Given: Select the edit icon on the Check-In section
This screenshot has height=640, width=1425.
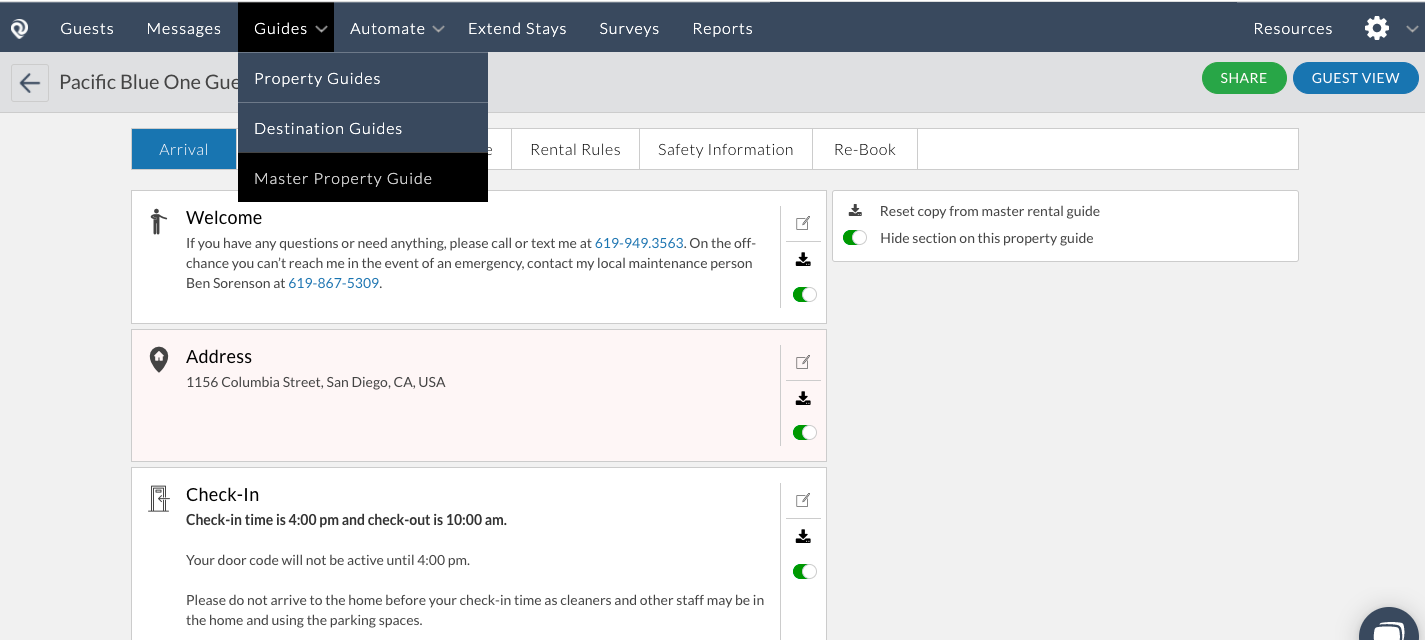Looking at the screenshot, I should coord(803,499).
